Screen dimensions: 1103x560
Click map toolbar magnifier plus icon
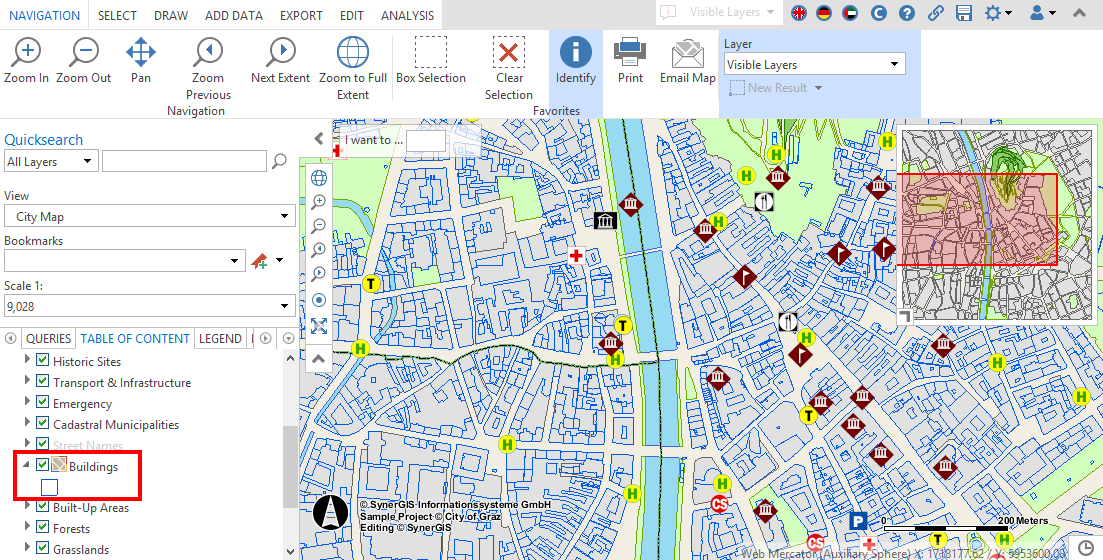pos(319,202)
